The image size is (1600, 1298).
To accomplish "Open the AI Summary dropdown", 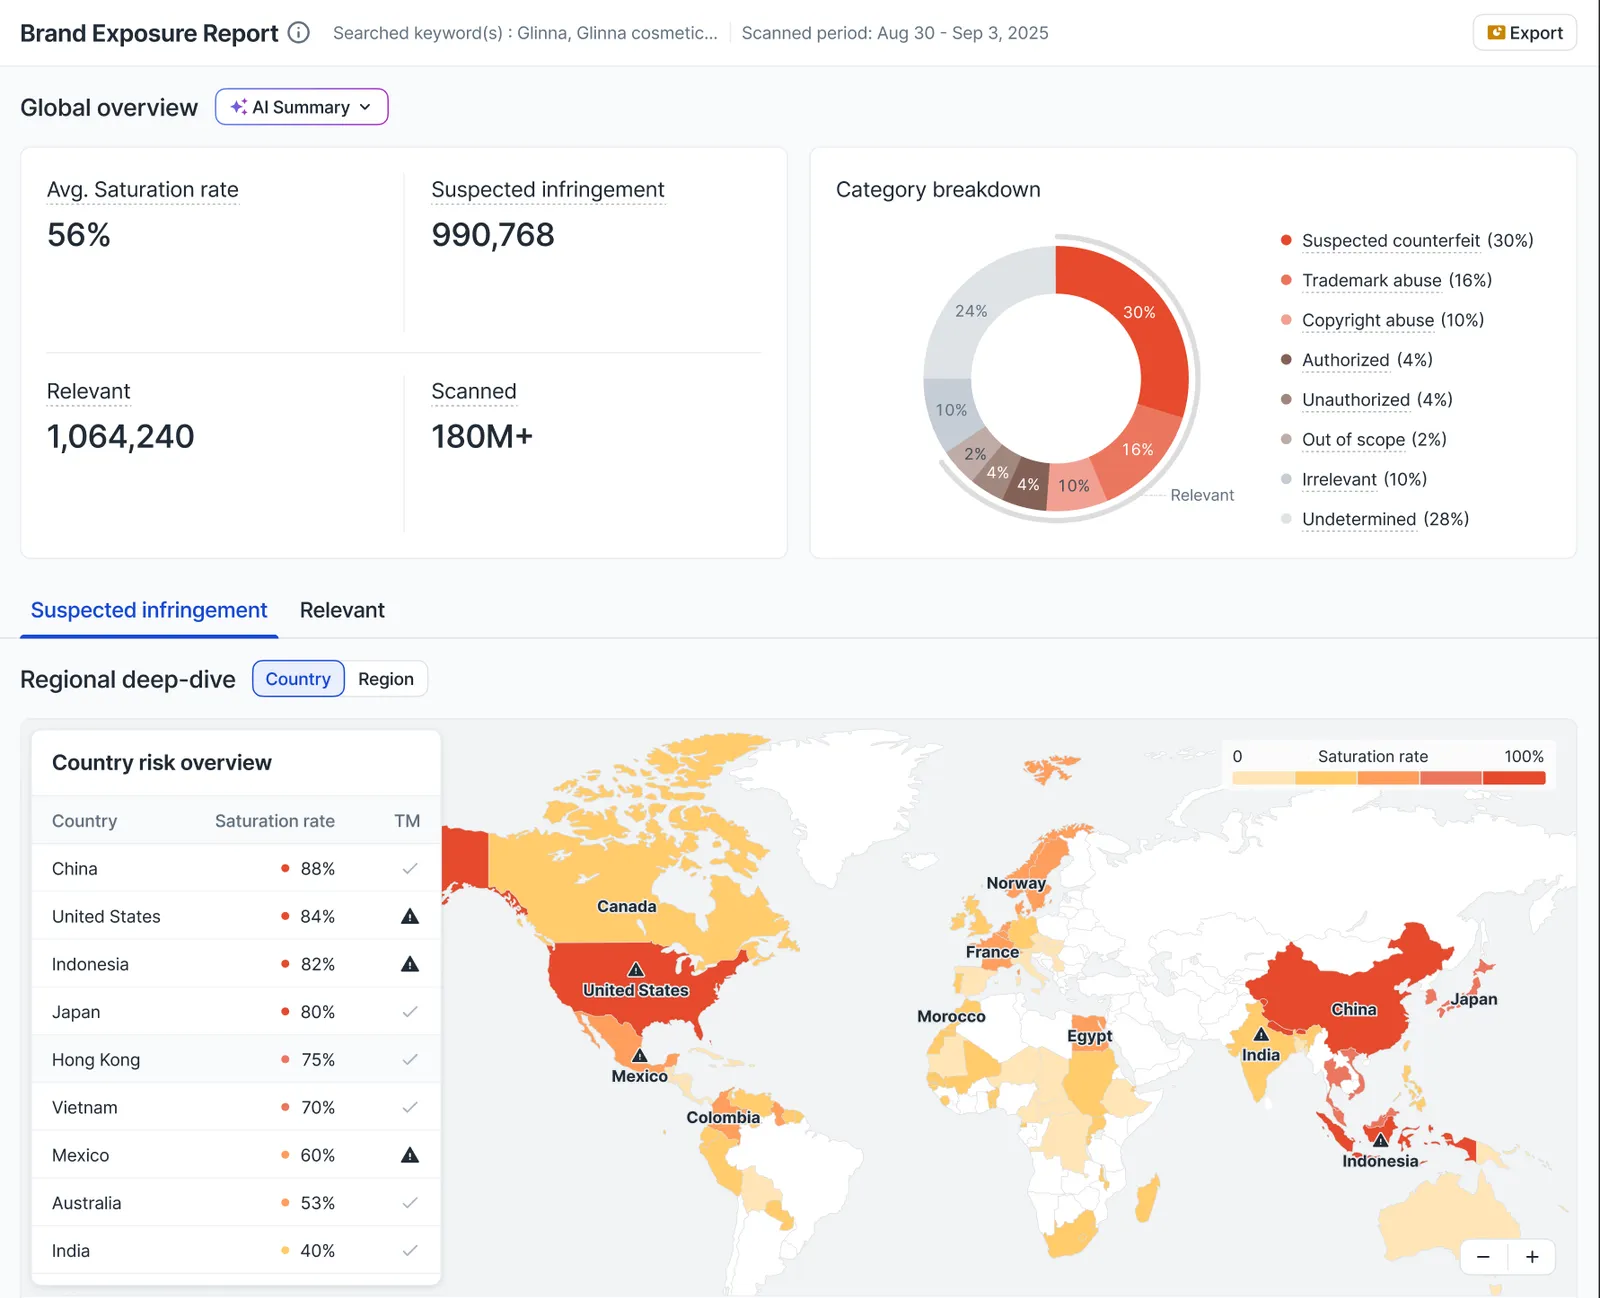I will pyautogui.click(x=301, y=107).
